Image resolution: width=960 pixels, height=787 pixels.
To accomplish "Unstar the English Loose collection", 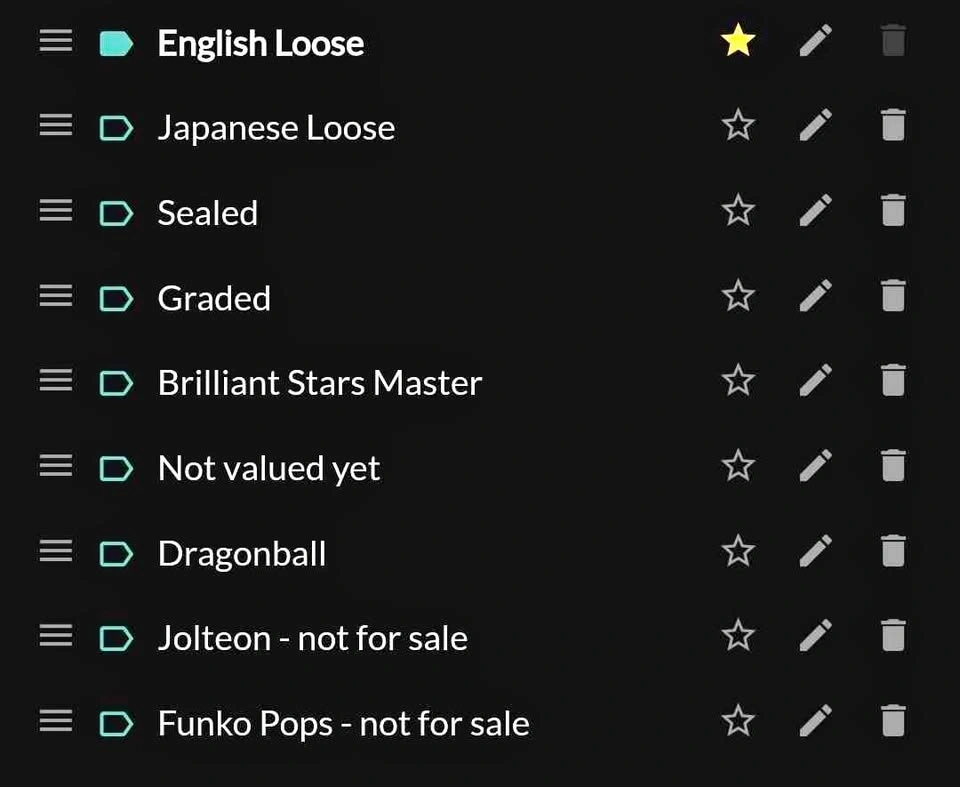I will 738,40.
